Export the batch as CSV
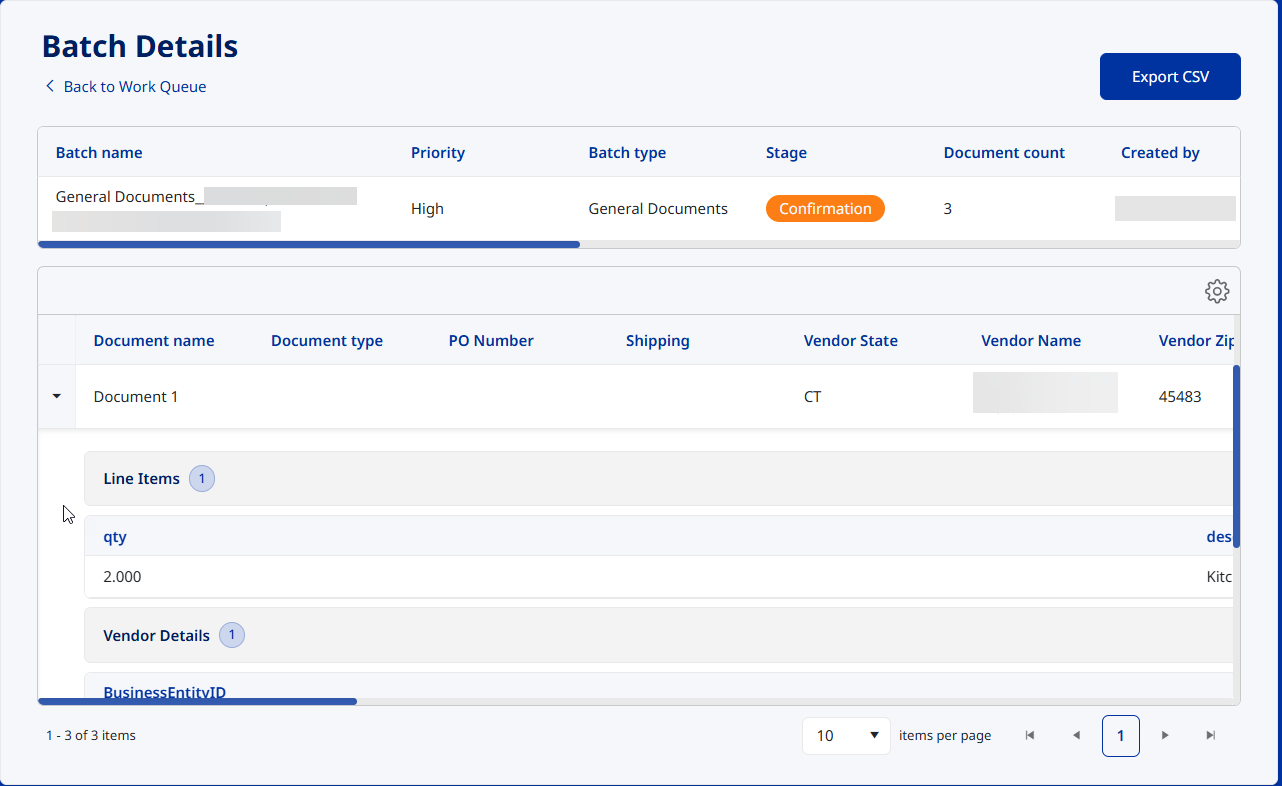 tap(1170, 77)
